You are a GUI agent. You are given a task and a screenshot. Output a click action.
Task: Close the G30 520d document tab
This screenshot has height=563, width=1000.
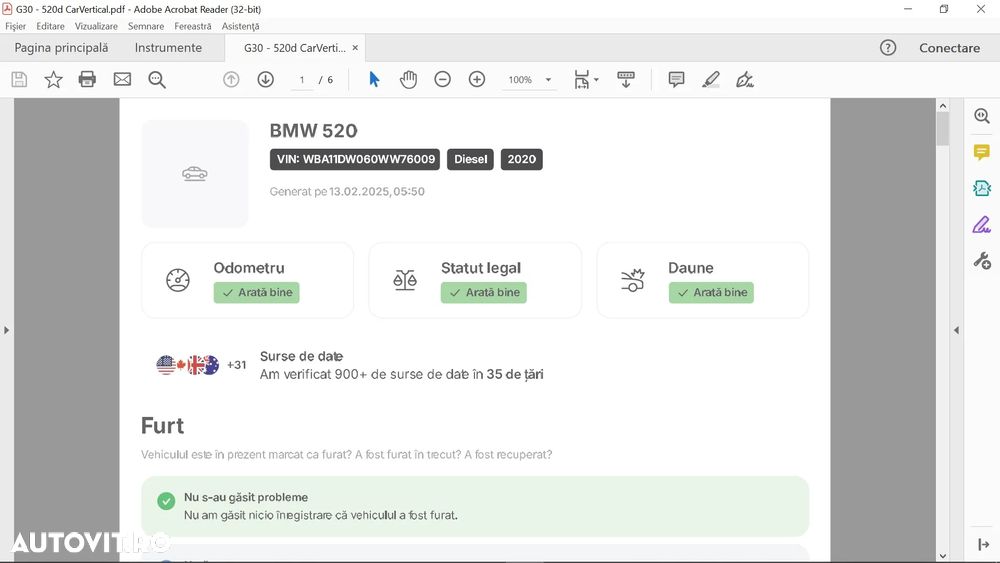355,48
